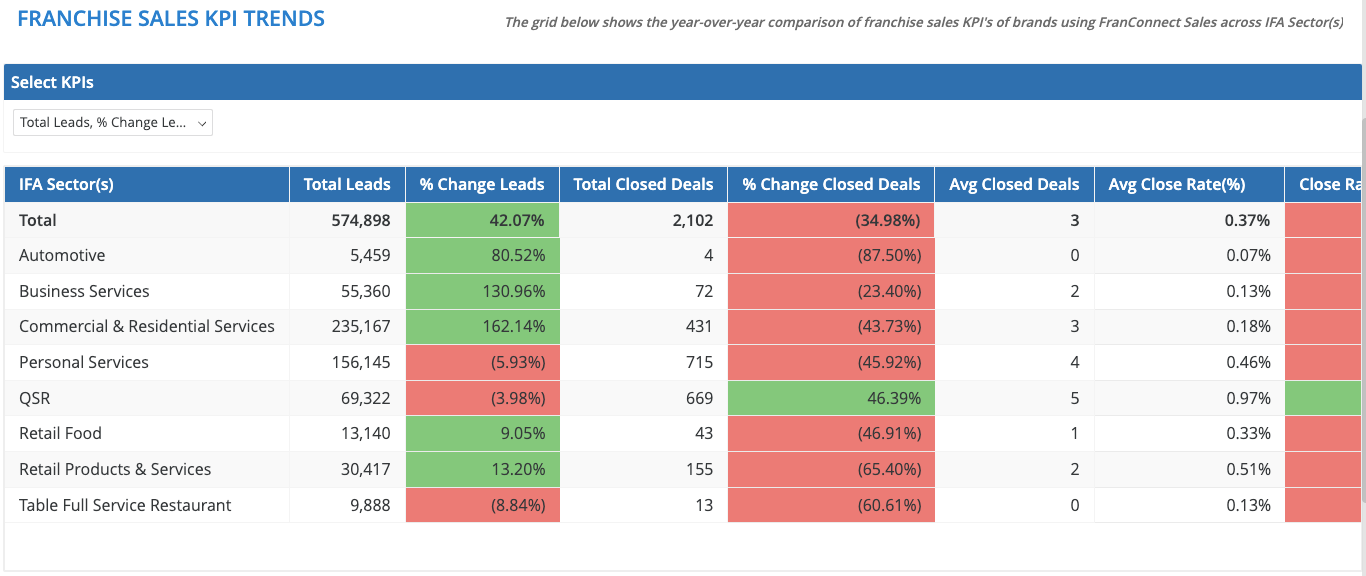Screen dimensions: 1366x576
Task: Select the Automotive sector row label
Action: click(62, 255)
